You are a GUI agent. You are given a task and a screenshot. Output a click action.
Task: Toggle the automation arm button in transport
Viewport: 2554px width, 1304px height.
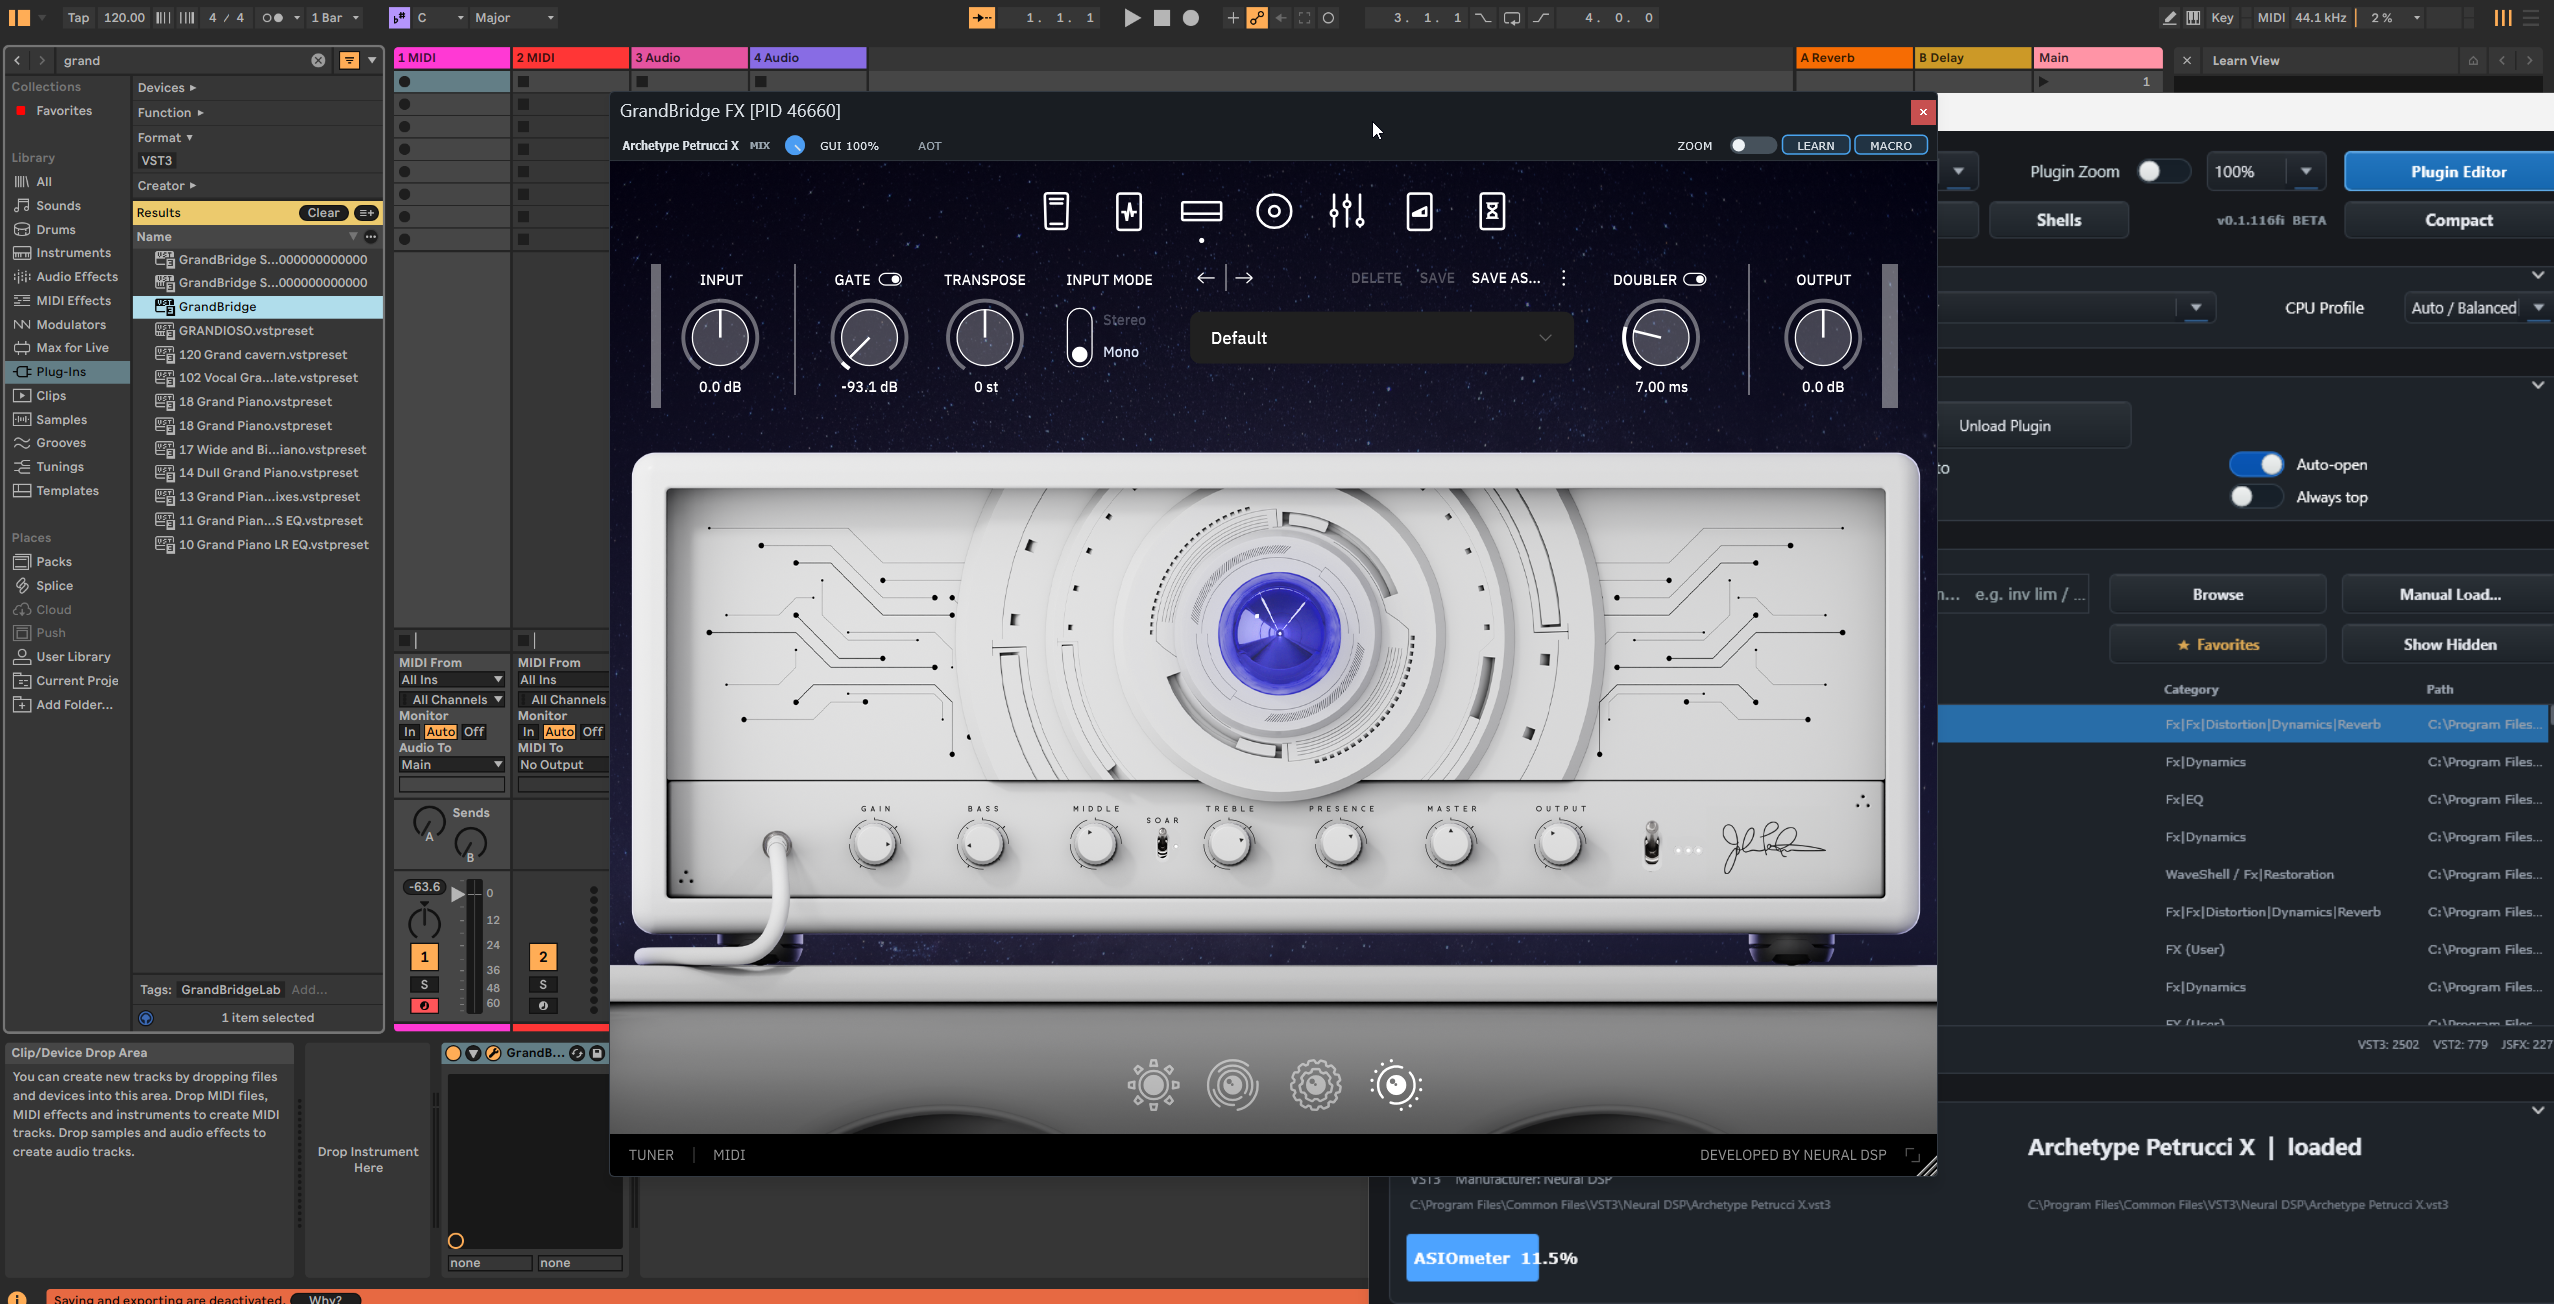pos(1257,18)
